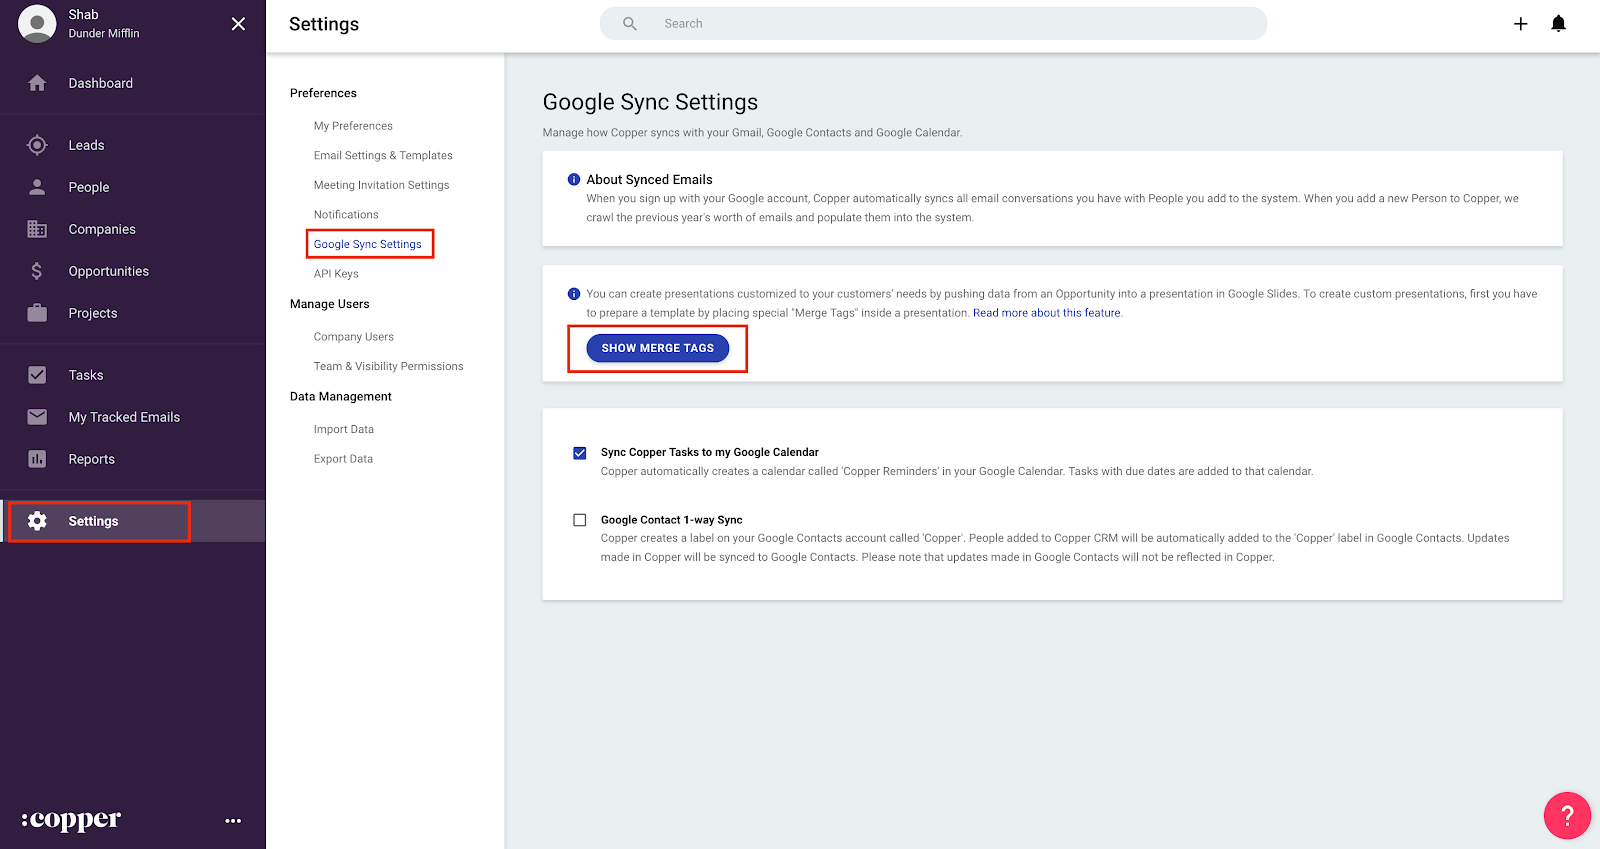Click the About Synced Emails heading

click(649, 180)
